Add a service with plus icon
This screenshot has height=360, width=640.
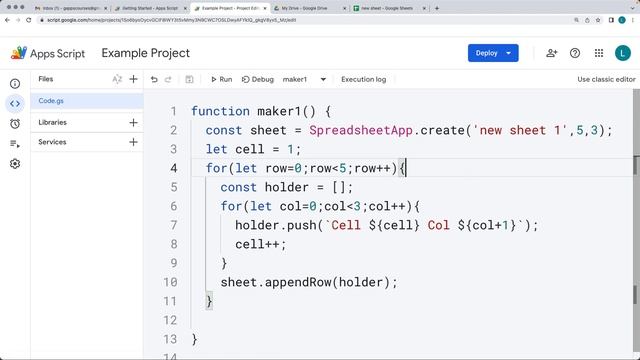click(x=133, y=142)
